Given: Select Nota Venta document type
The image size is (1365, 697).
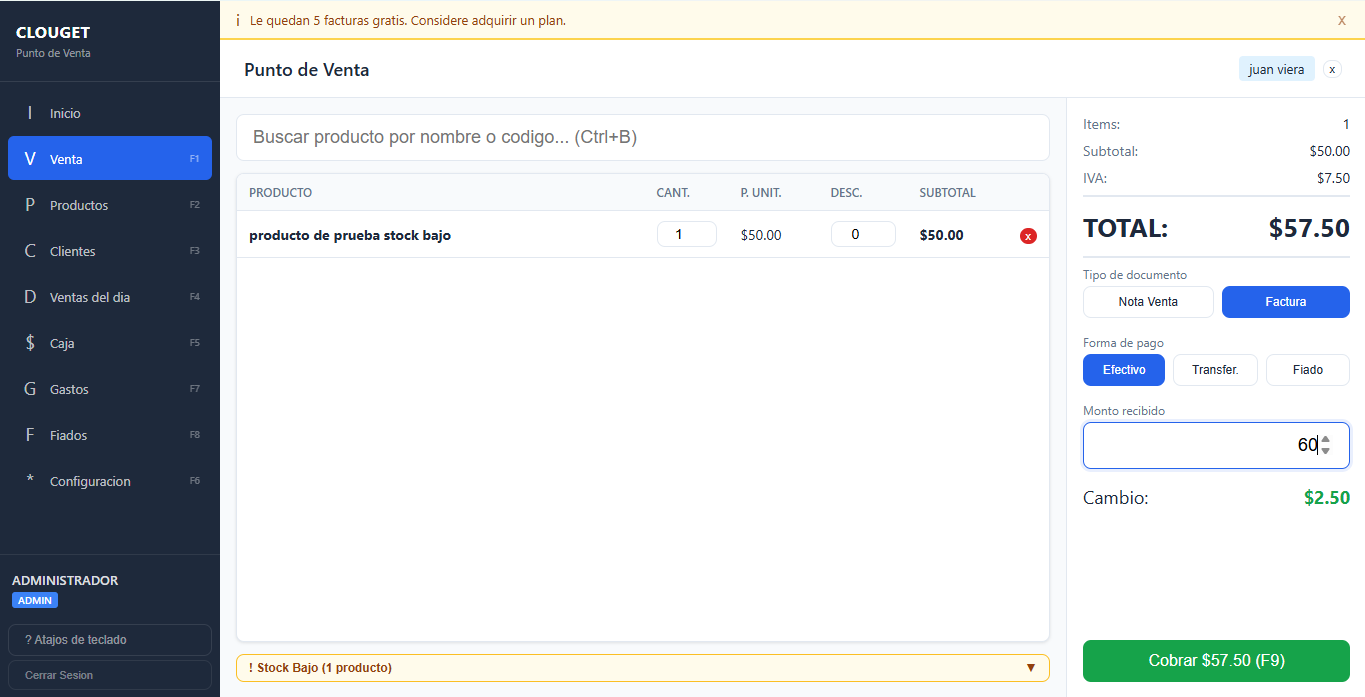Looking at the screenshot, I should pos(1147,302).
